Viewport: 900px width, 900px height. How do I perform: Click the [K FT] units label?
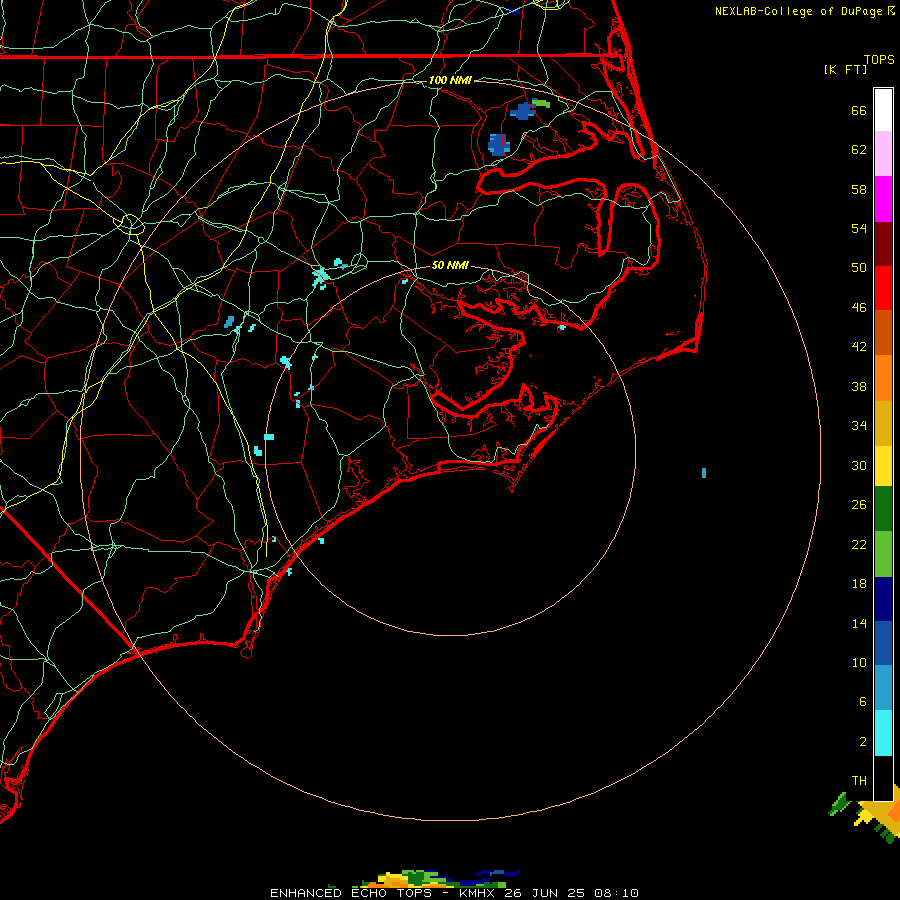[x=845, y=69]
